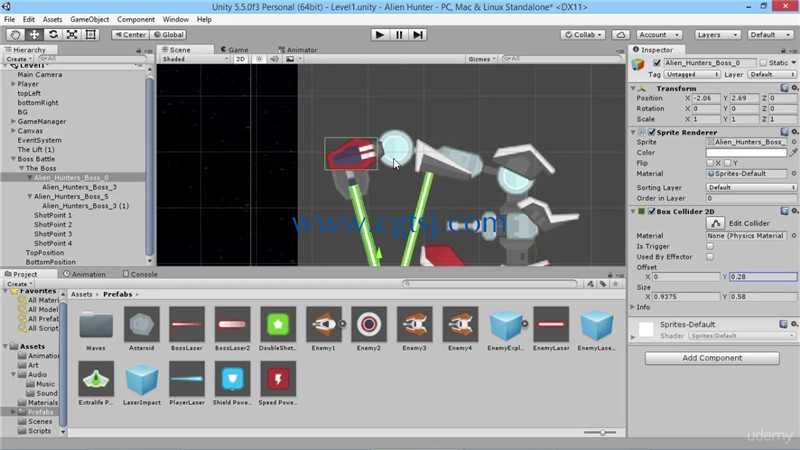This screenshot has width=800, height=450.
Task: Collapse the Boss Battle hierarchy item
Action: coord(13,159)
